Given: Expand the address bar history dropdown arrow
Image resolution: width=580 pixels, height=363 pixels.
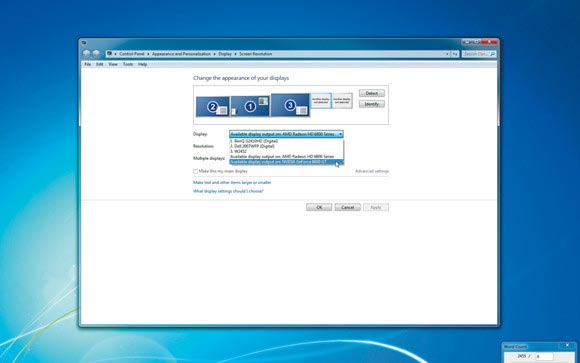Looking at the screenshot, I should point(447,54).
